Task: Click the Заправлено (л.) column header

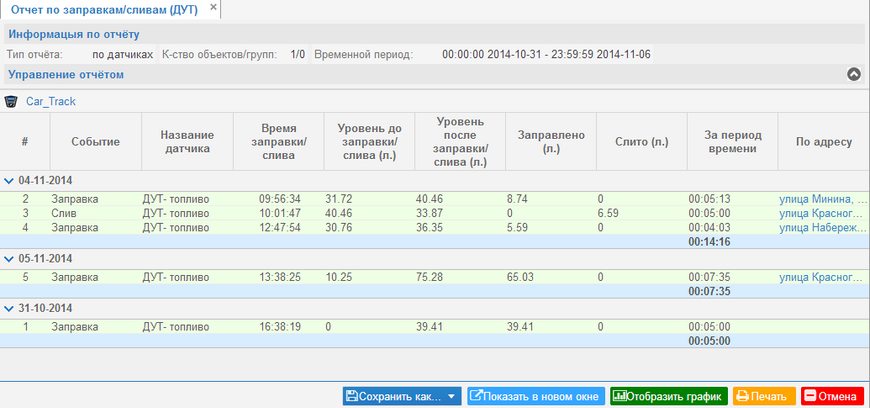Action: pos(551,142)
